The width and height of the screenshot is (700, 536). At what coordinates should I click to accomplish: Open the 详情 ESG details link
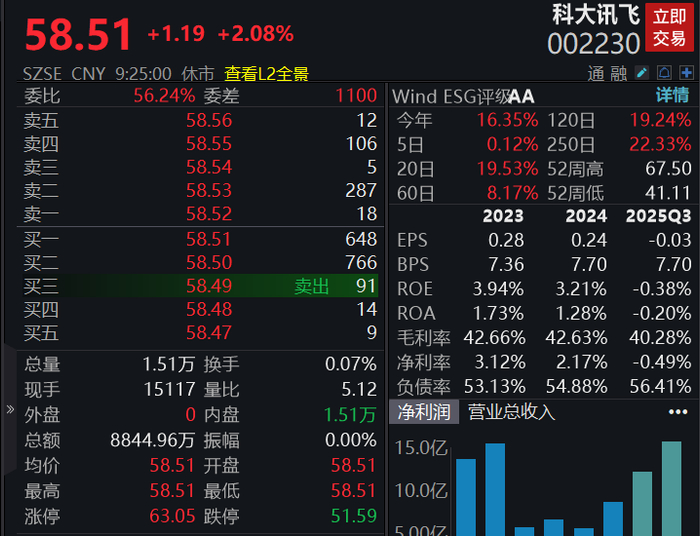pyautogui.click(x=672, y=95)
